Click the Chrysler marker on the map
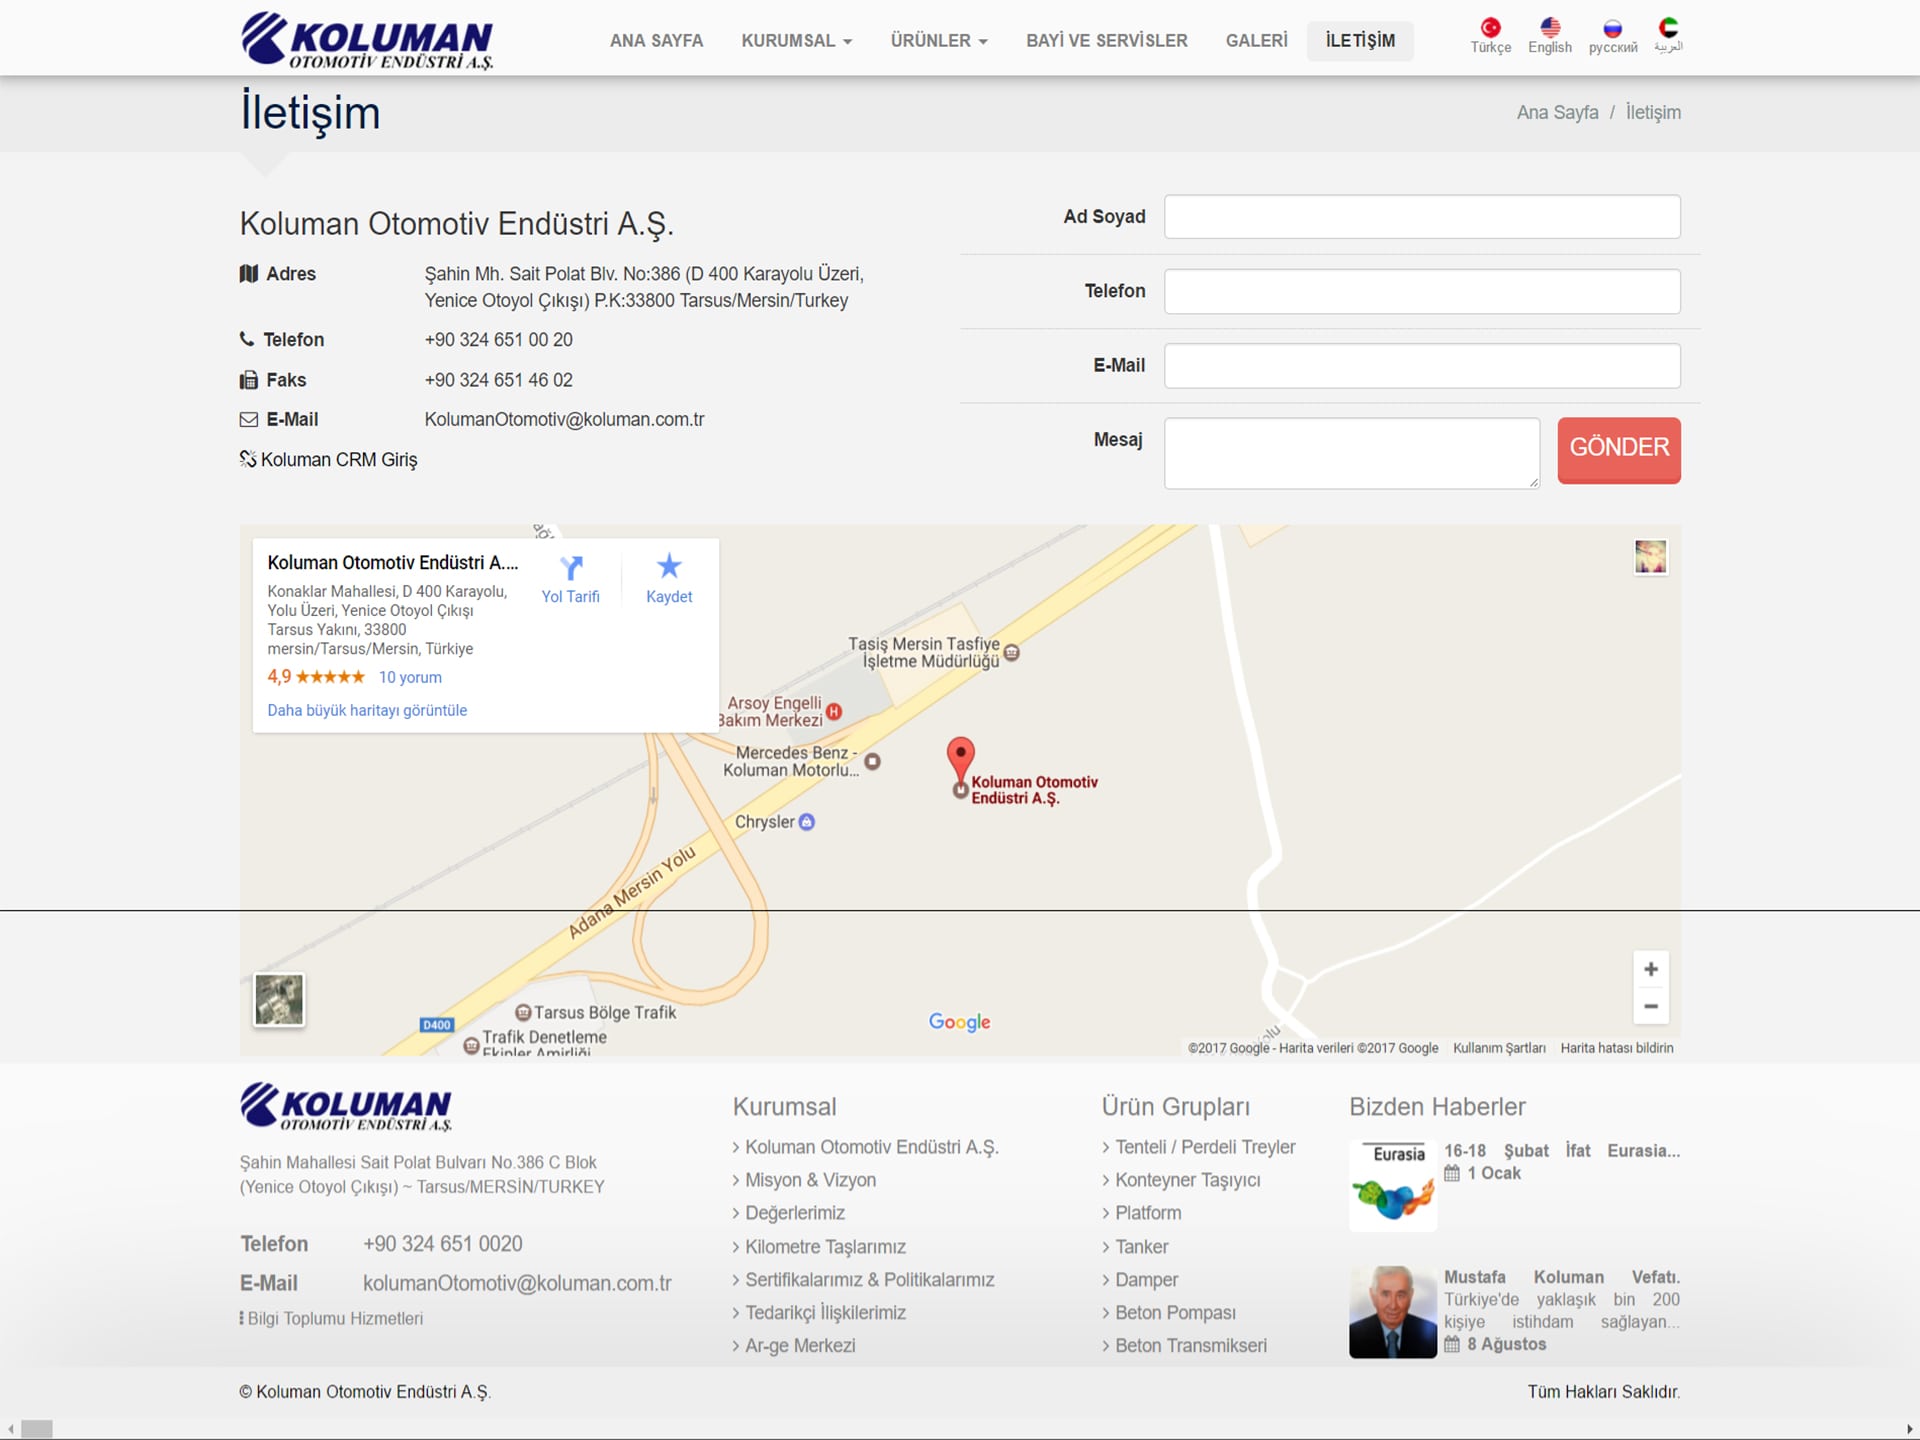Image resolution: width=1920 pixels, height=1440 pixels. (807, 822)
